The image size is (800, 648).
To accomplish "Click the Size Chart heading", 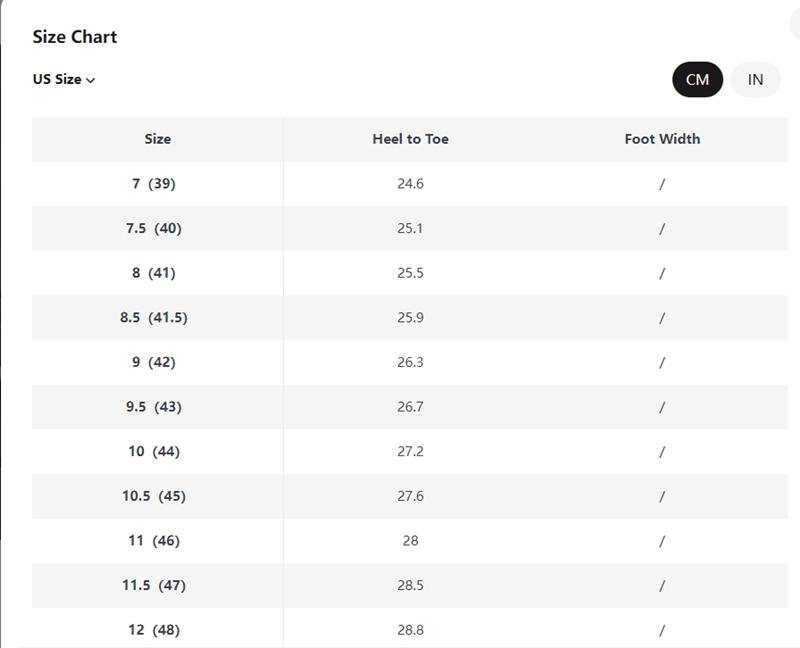I will (x=75, y=37).
